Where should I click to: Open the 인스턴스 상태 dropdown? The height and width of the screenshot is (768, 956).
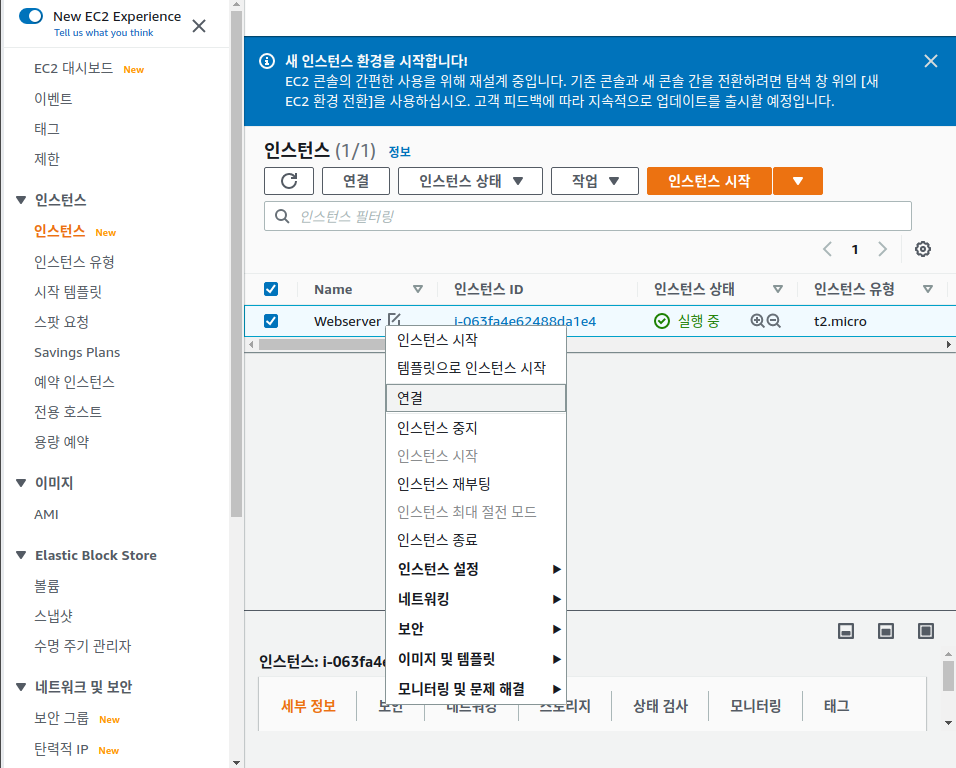point(470,181)
